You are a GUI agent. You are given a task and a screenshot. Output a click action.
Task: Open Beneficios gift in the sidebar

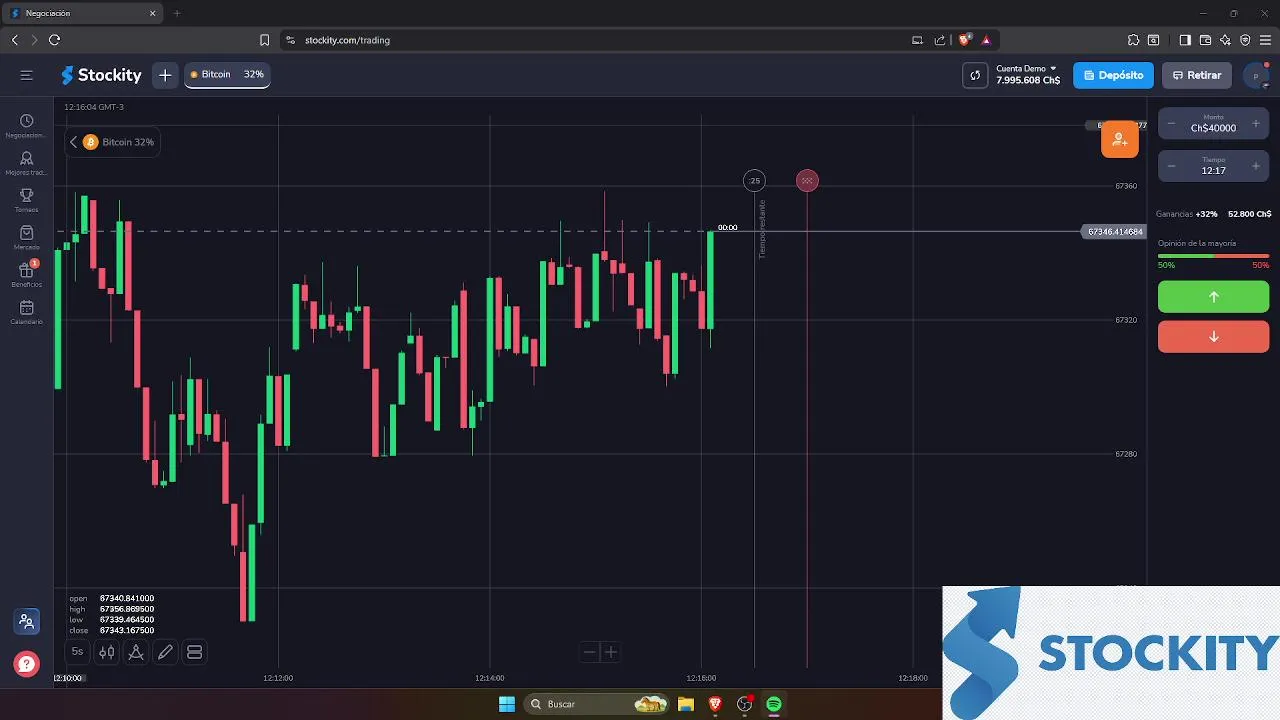pyautogui.click(x=27, y=275)
